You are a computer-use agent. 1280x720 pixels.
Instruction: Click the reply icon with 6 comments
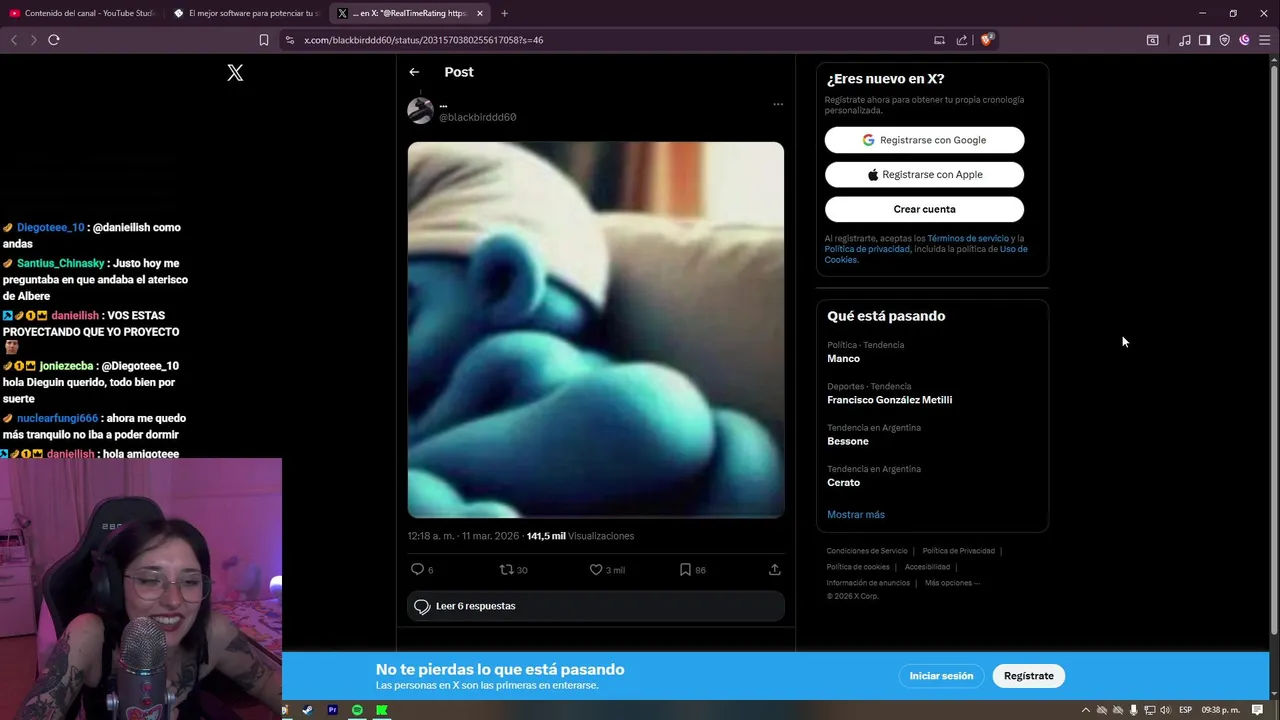417,569
